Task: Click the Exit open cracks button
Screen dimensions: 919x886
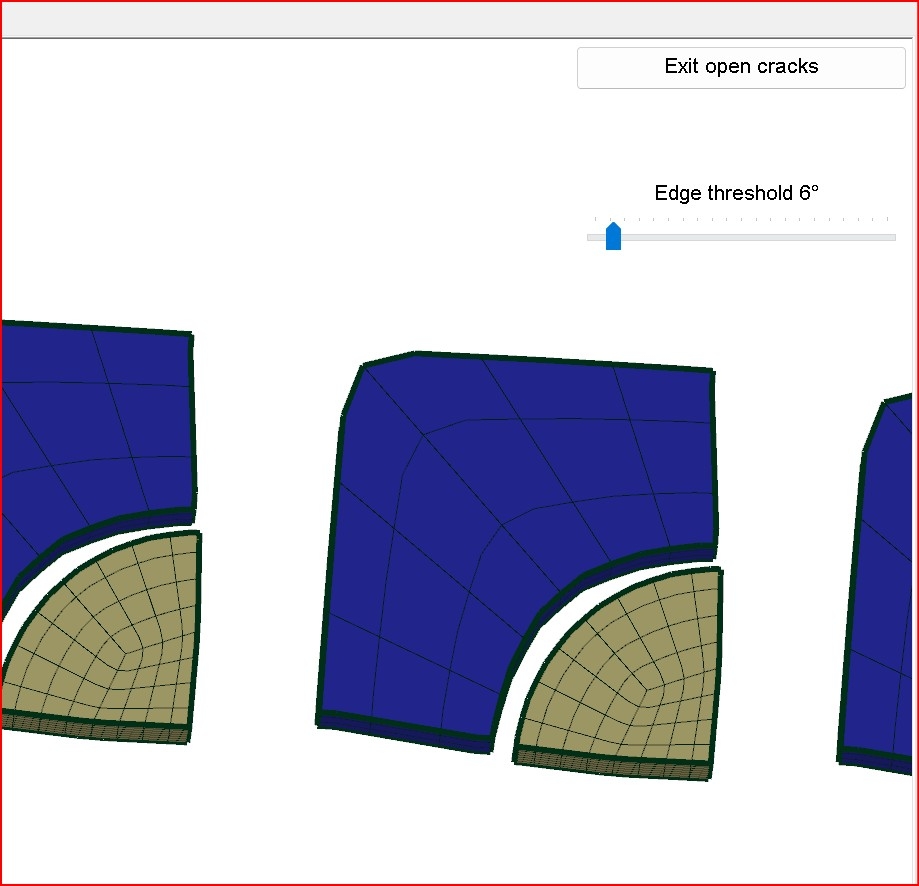Action: (x=741, y=67)
